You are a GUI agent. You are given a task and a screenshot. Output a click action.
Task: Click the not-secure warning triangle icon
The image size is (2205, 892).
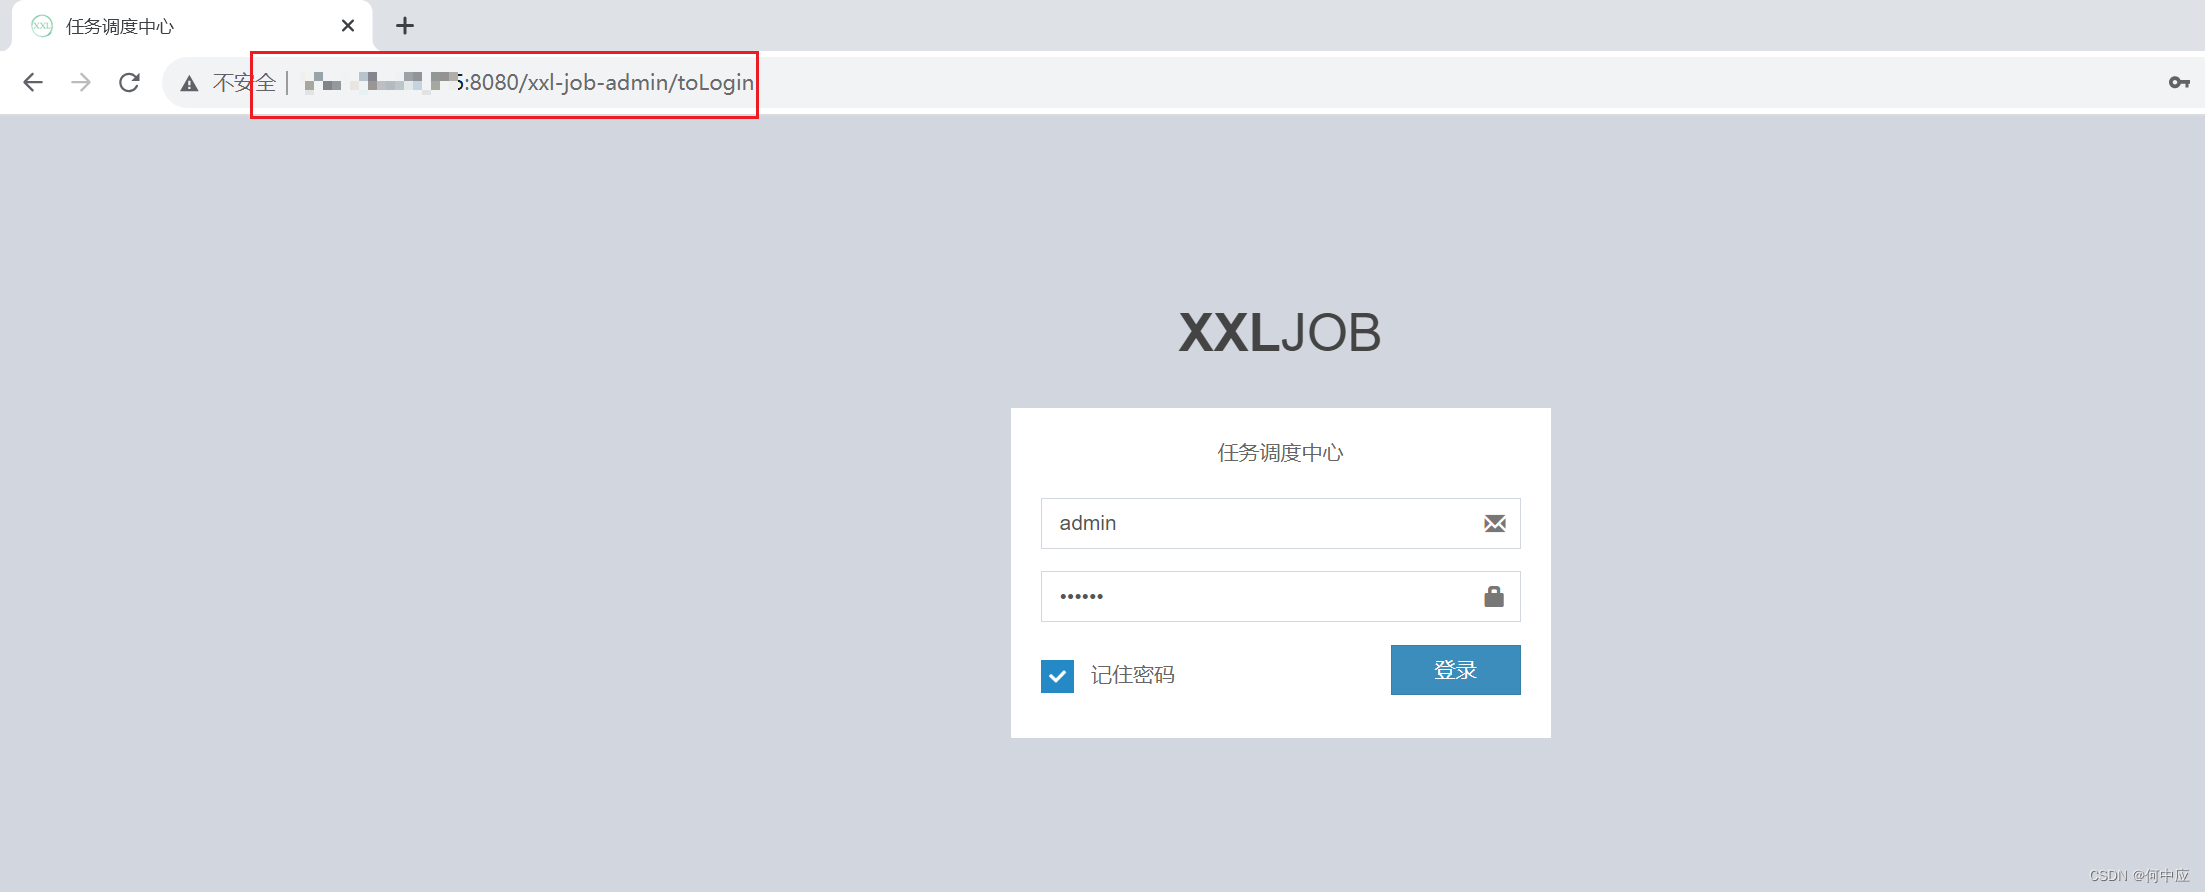(189, 83)
